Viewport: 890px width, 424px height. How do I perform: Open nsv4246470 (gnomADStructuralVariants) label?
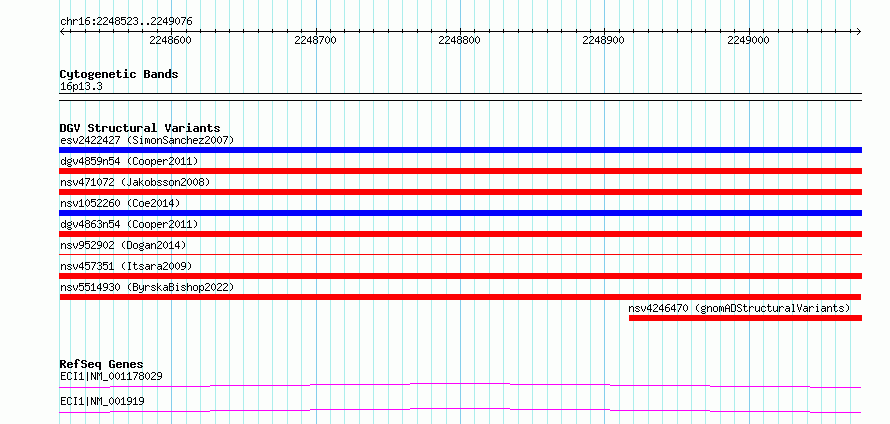[739, 308]
